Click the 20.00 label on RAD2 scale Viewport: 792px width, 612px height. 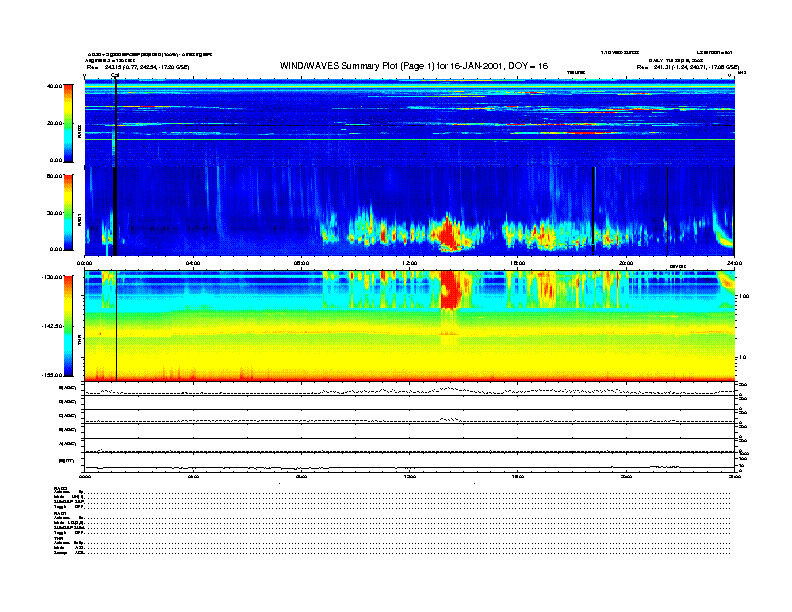pos(54,123)
